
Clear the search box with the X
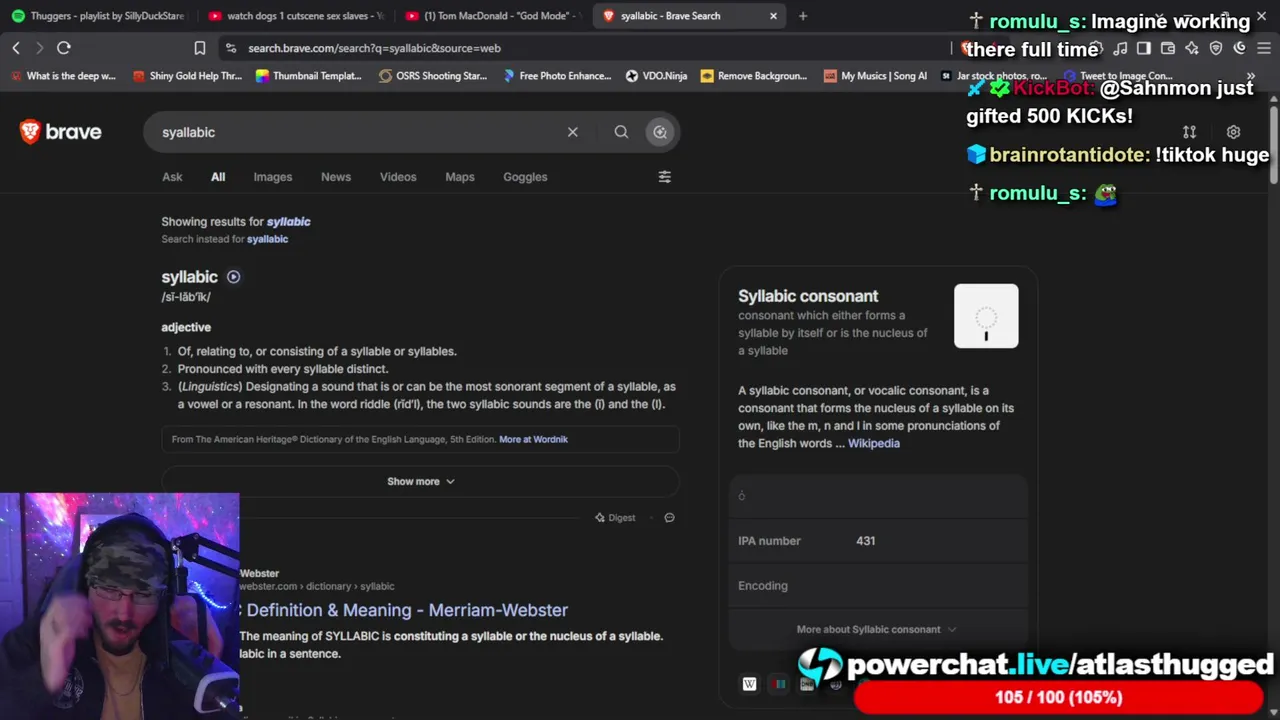[x=572, y=132]
